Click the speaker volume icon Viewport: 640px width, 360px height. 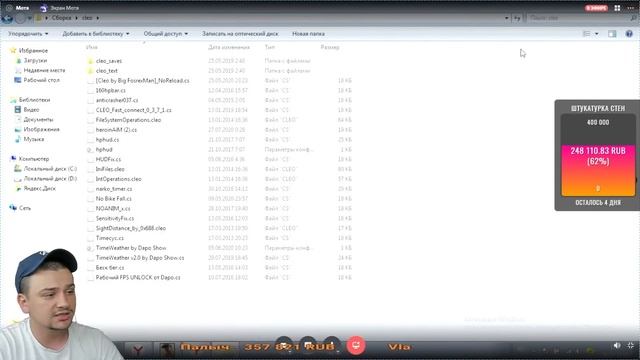pyautogui.click(x=617, y=345)
